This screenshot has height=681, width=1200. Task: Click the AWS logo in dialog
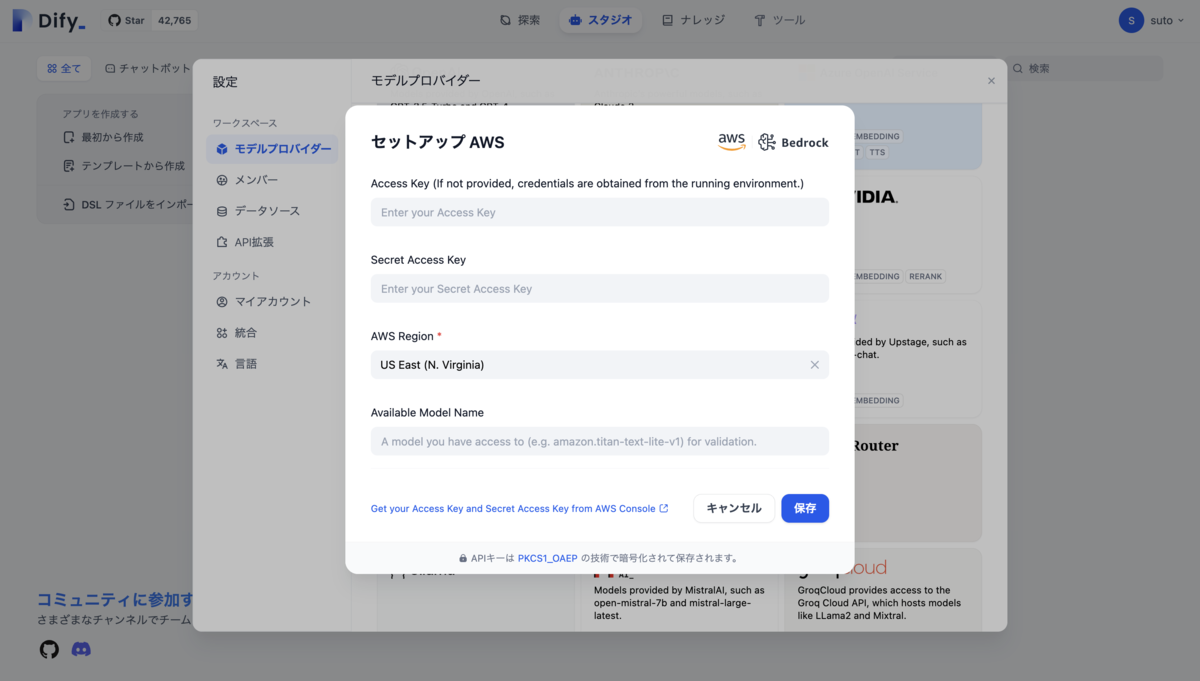732,142
